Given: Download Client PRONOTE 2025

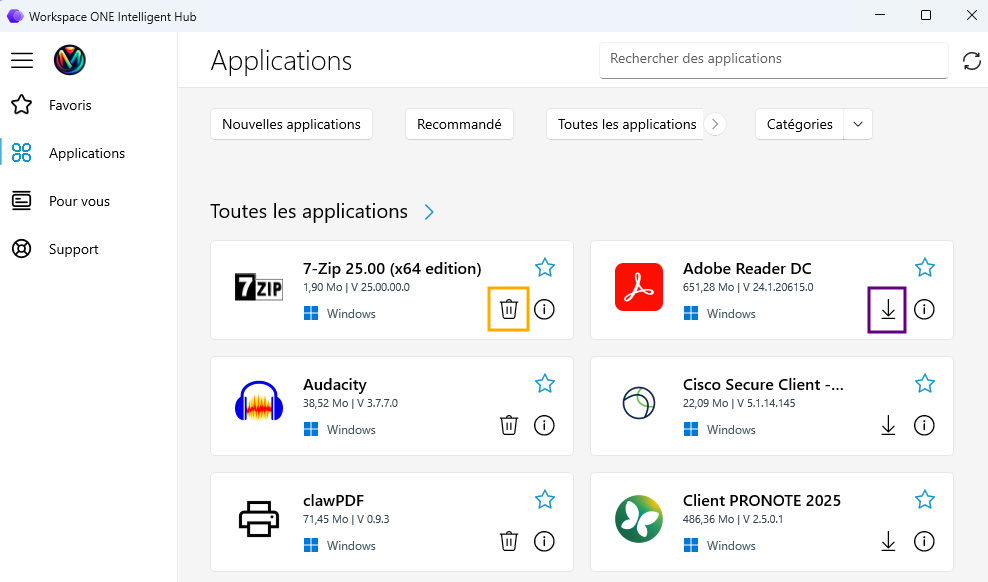Looking at the screenshot, I should 888,541.
